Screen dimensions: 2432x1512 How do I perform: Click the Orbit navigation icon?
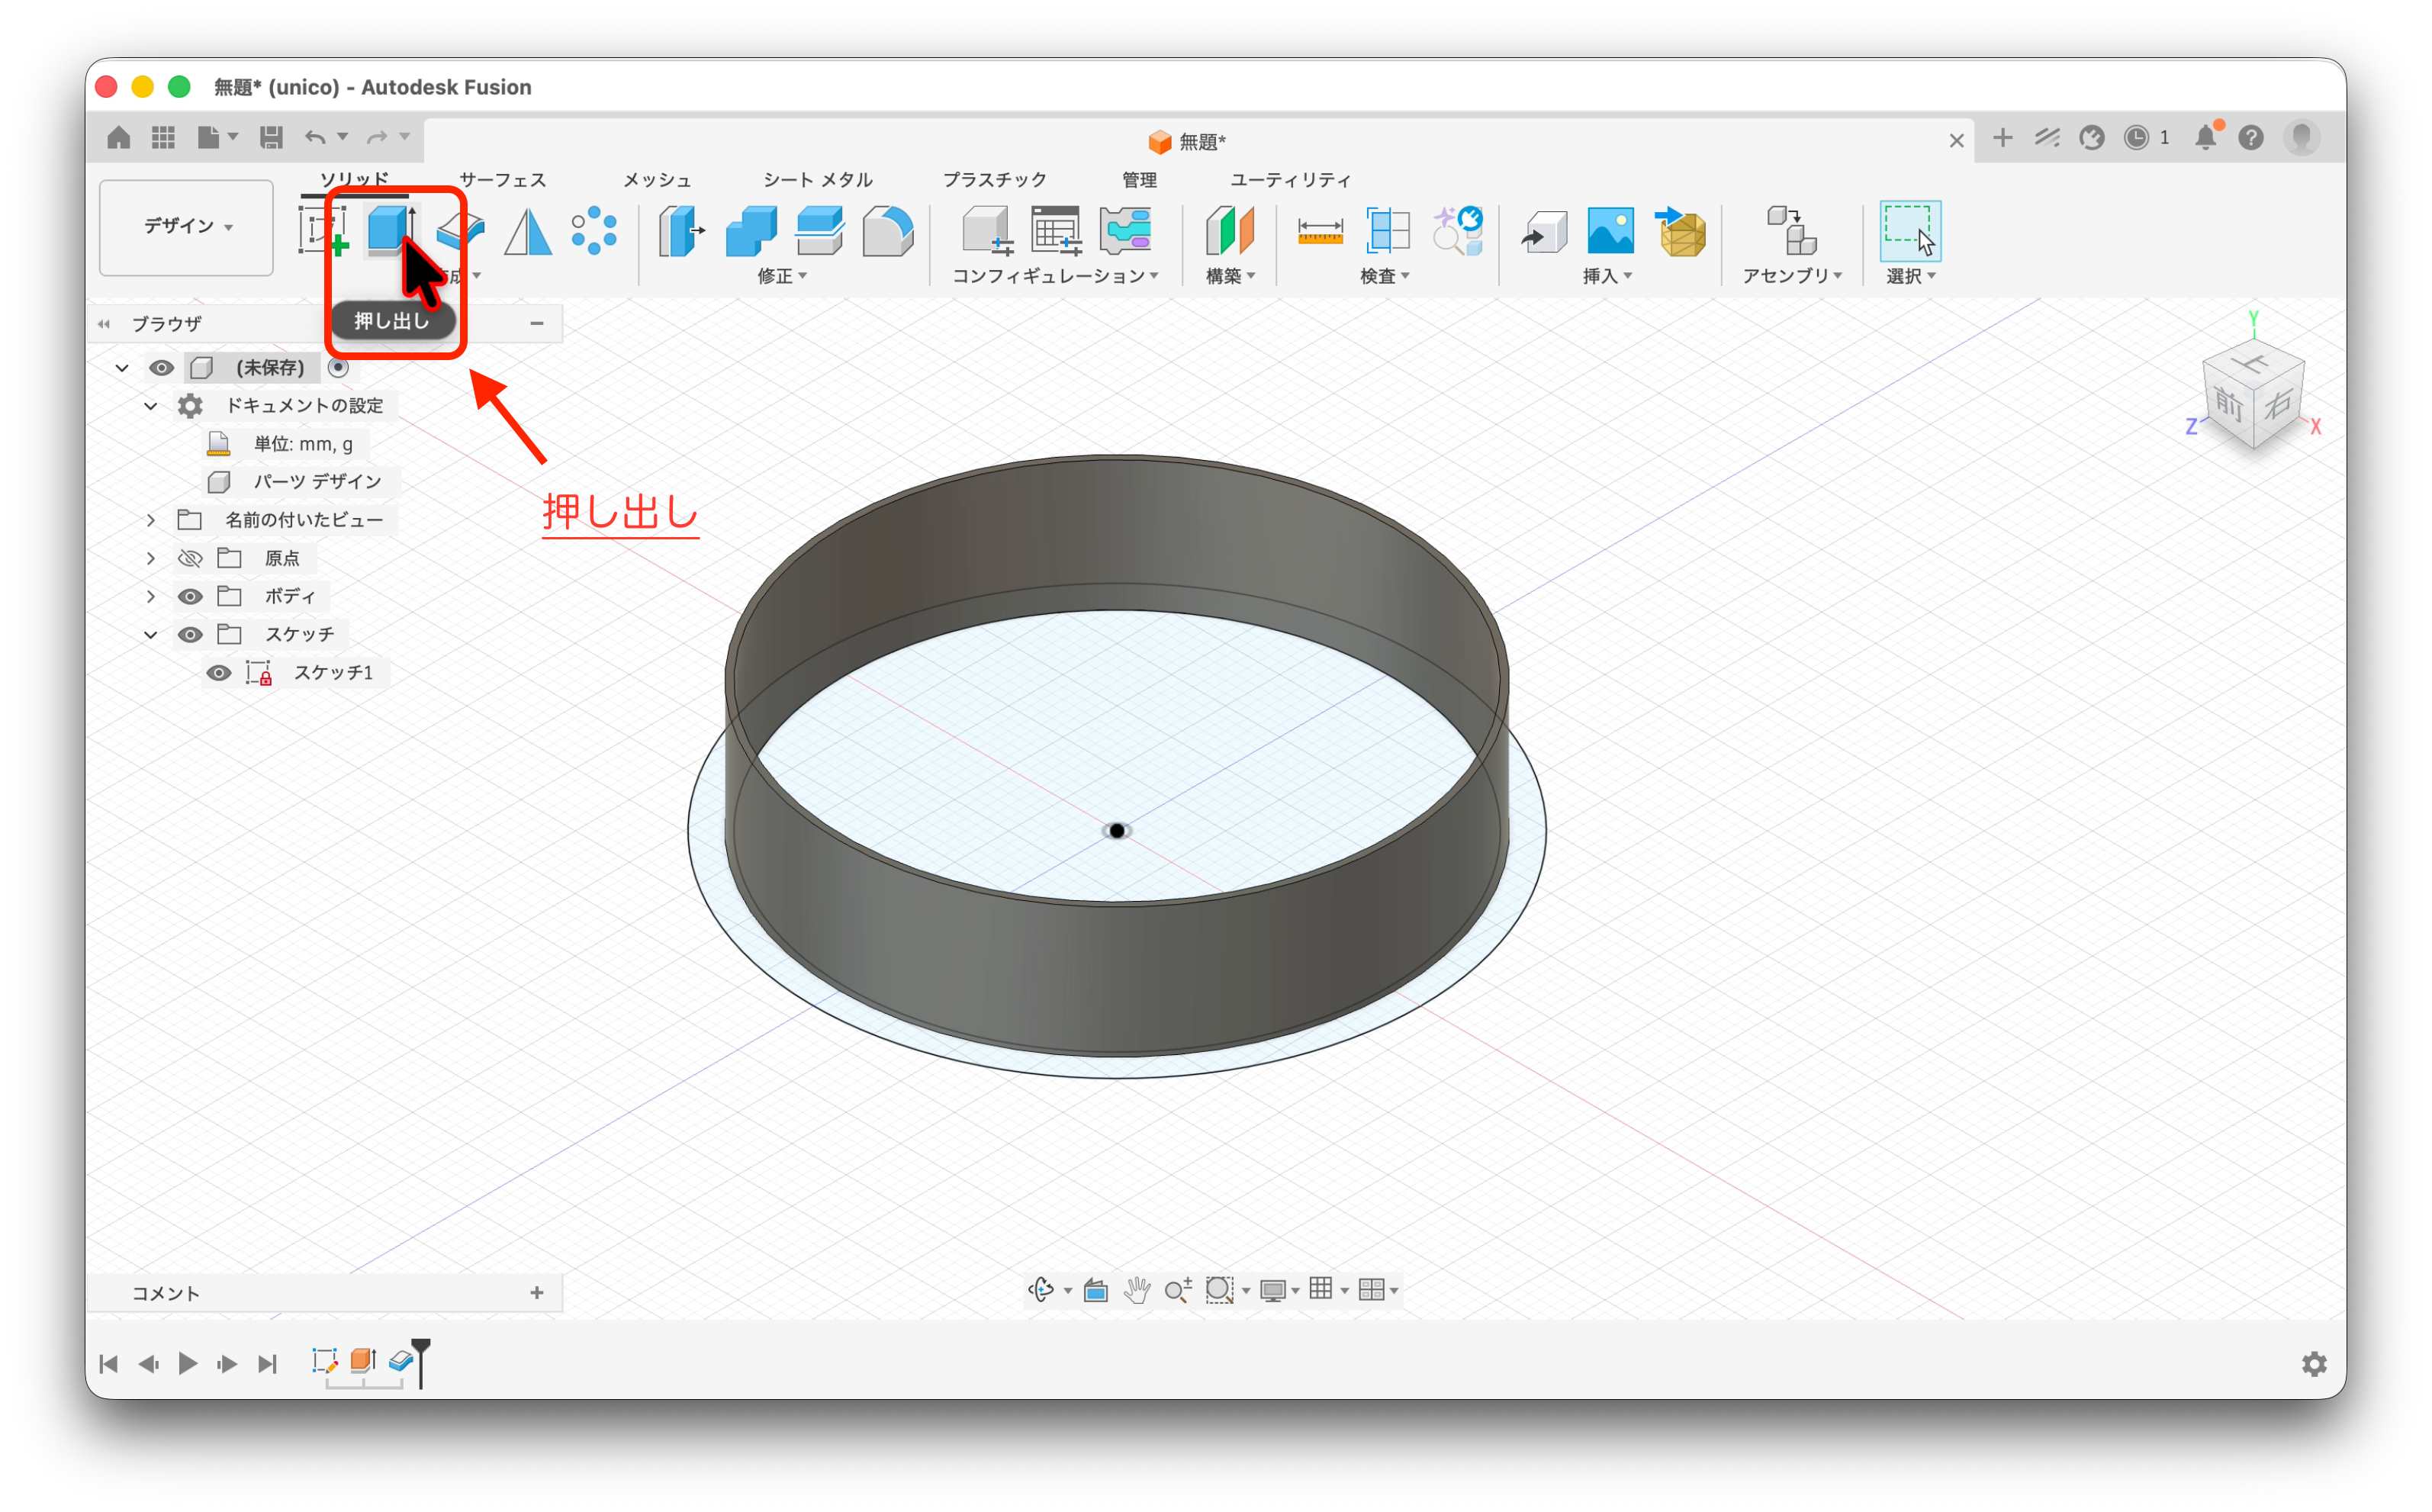pyautogui.click(x=1041, y=1290)
